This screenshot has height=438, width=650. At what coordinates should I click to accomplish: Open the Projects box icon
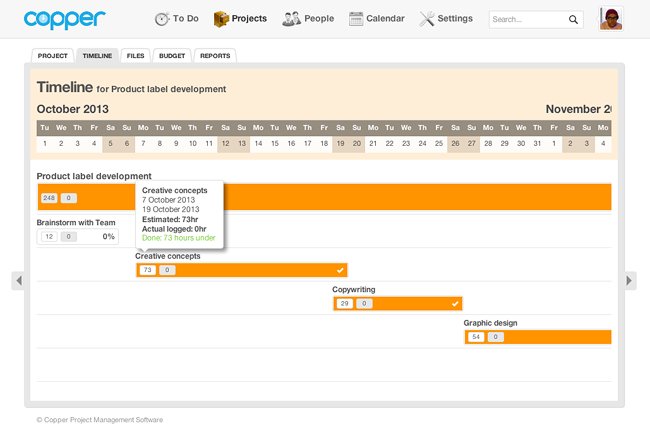point(221,19)
